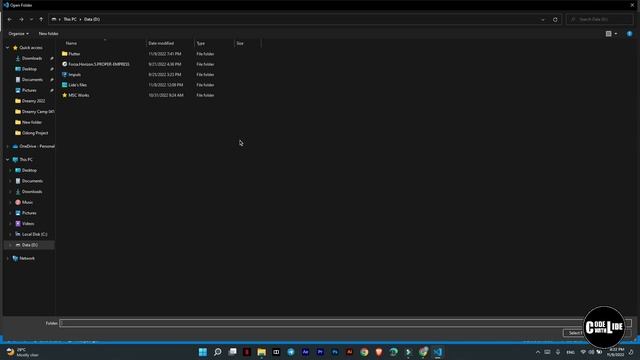
Task: Collapse the Quick access tree
Action: click(x=7, y=48)
